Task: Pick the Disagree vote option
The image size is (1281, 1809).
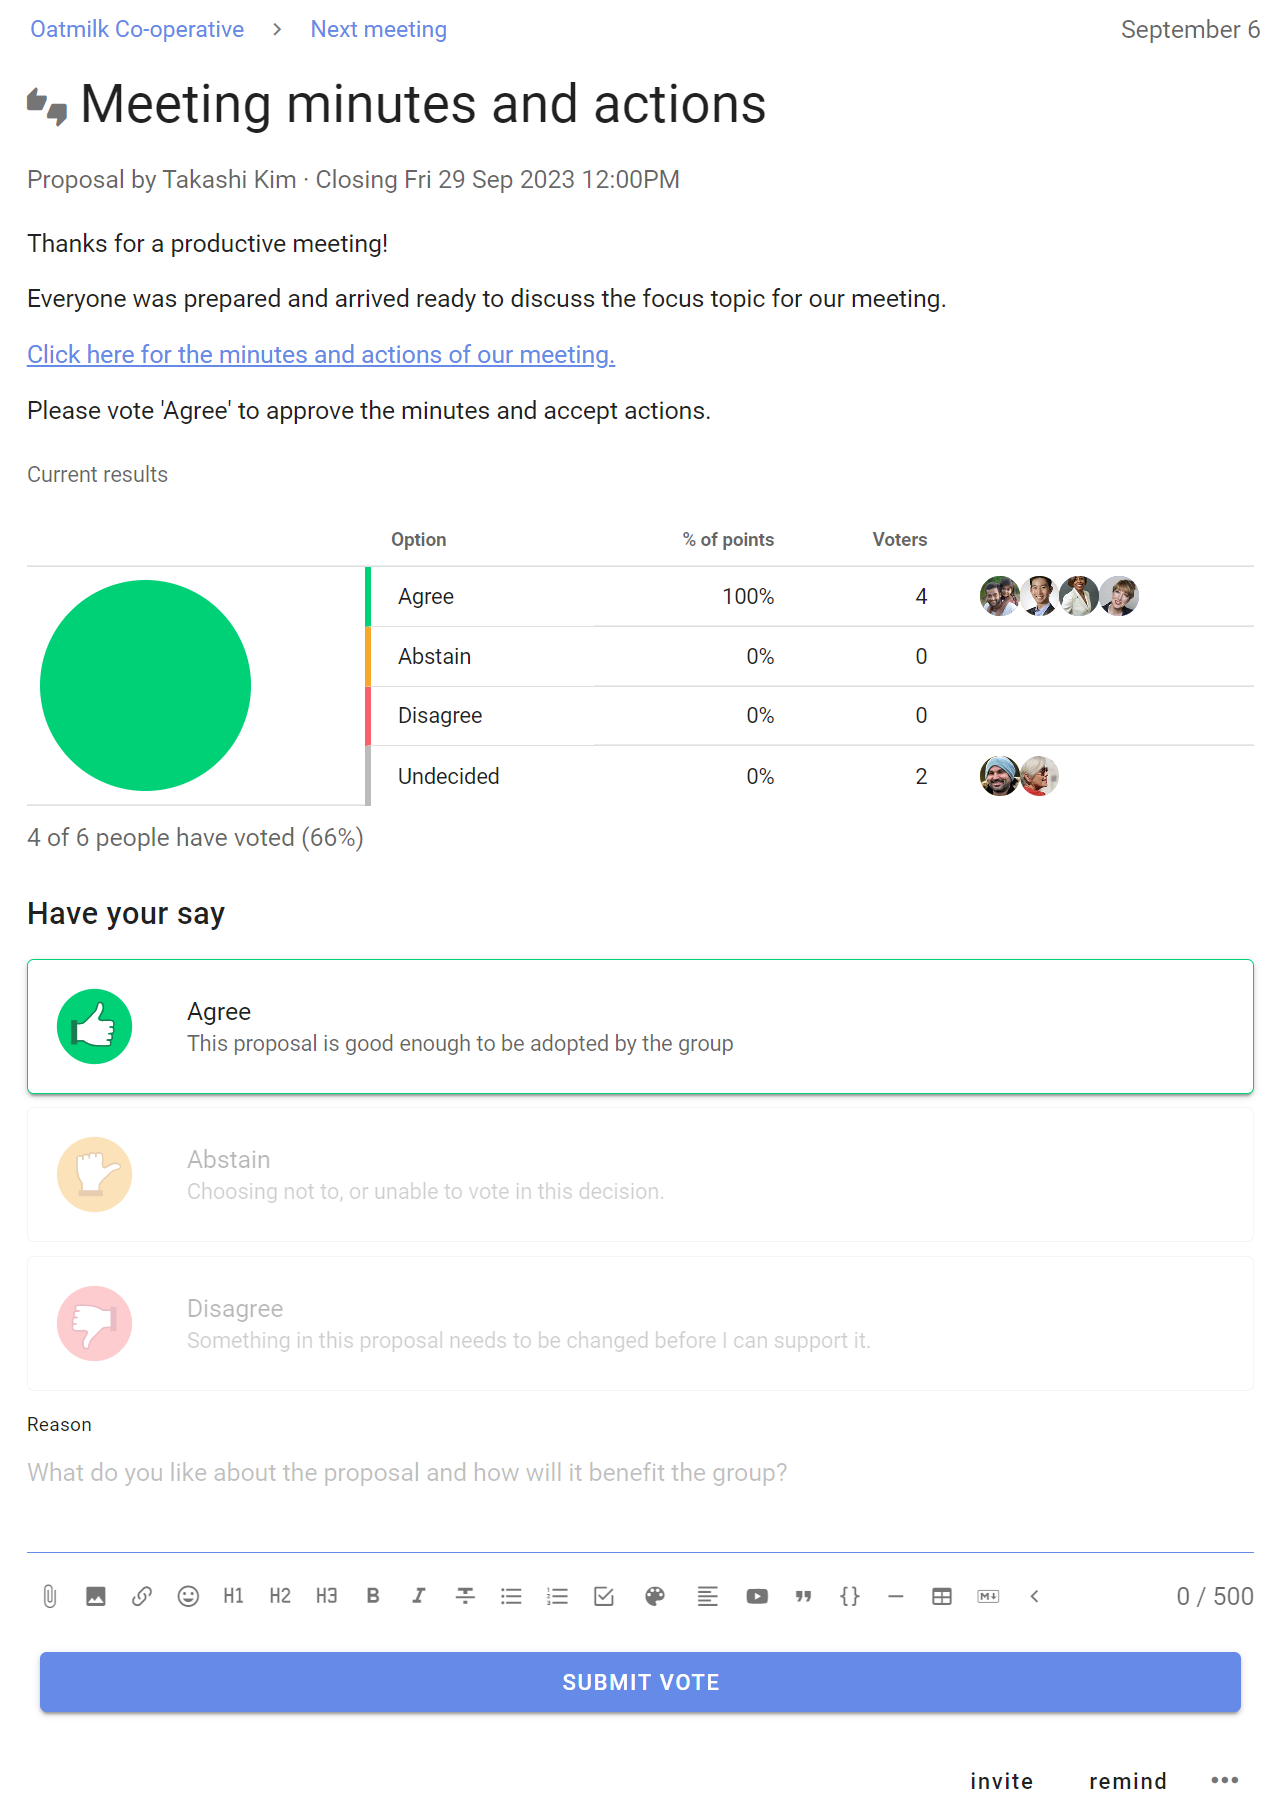Action: point(640,1323)
